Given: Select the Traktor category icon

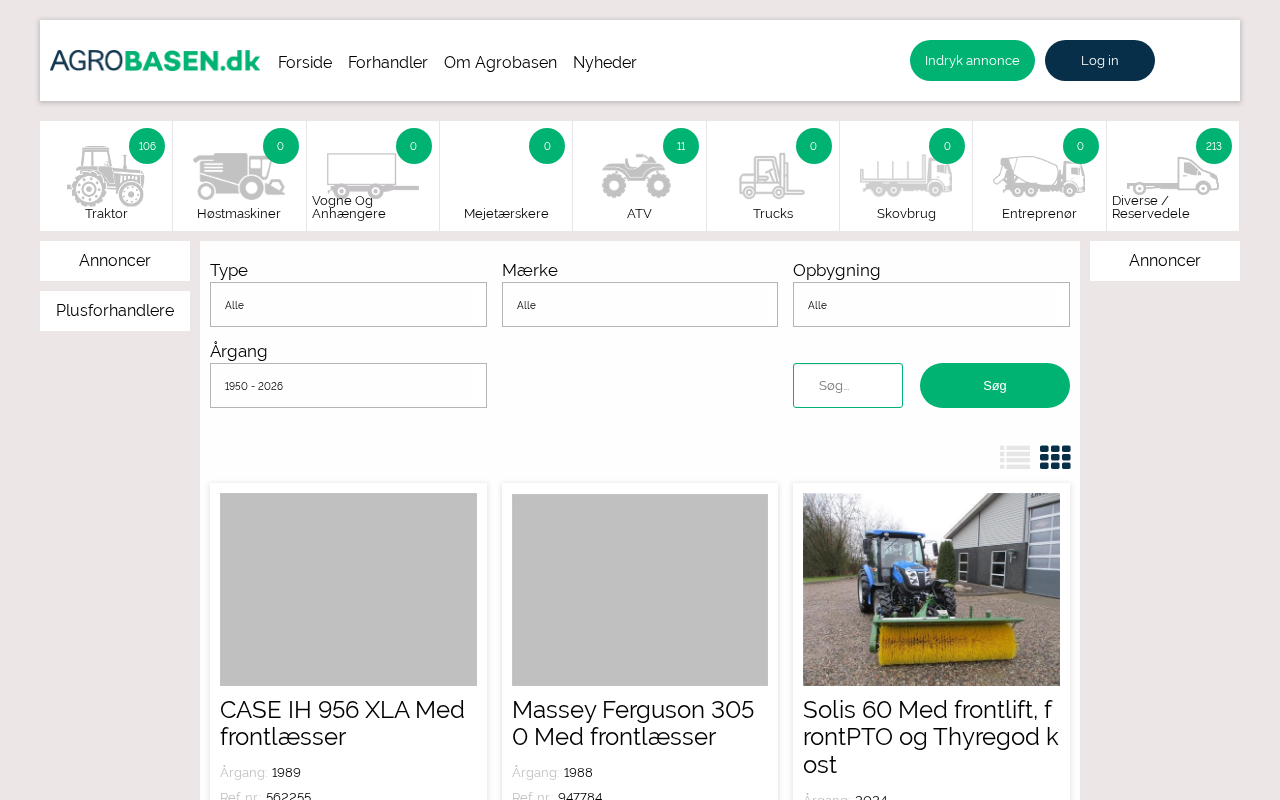Looking at the screenshot, I should [x=106, y=176].
